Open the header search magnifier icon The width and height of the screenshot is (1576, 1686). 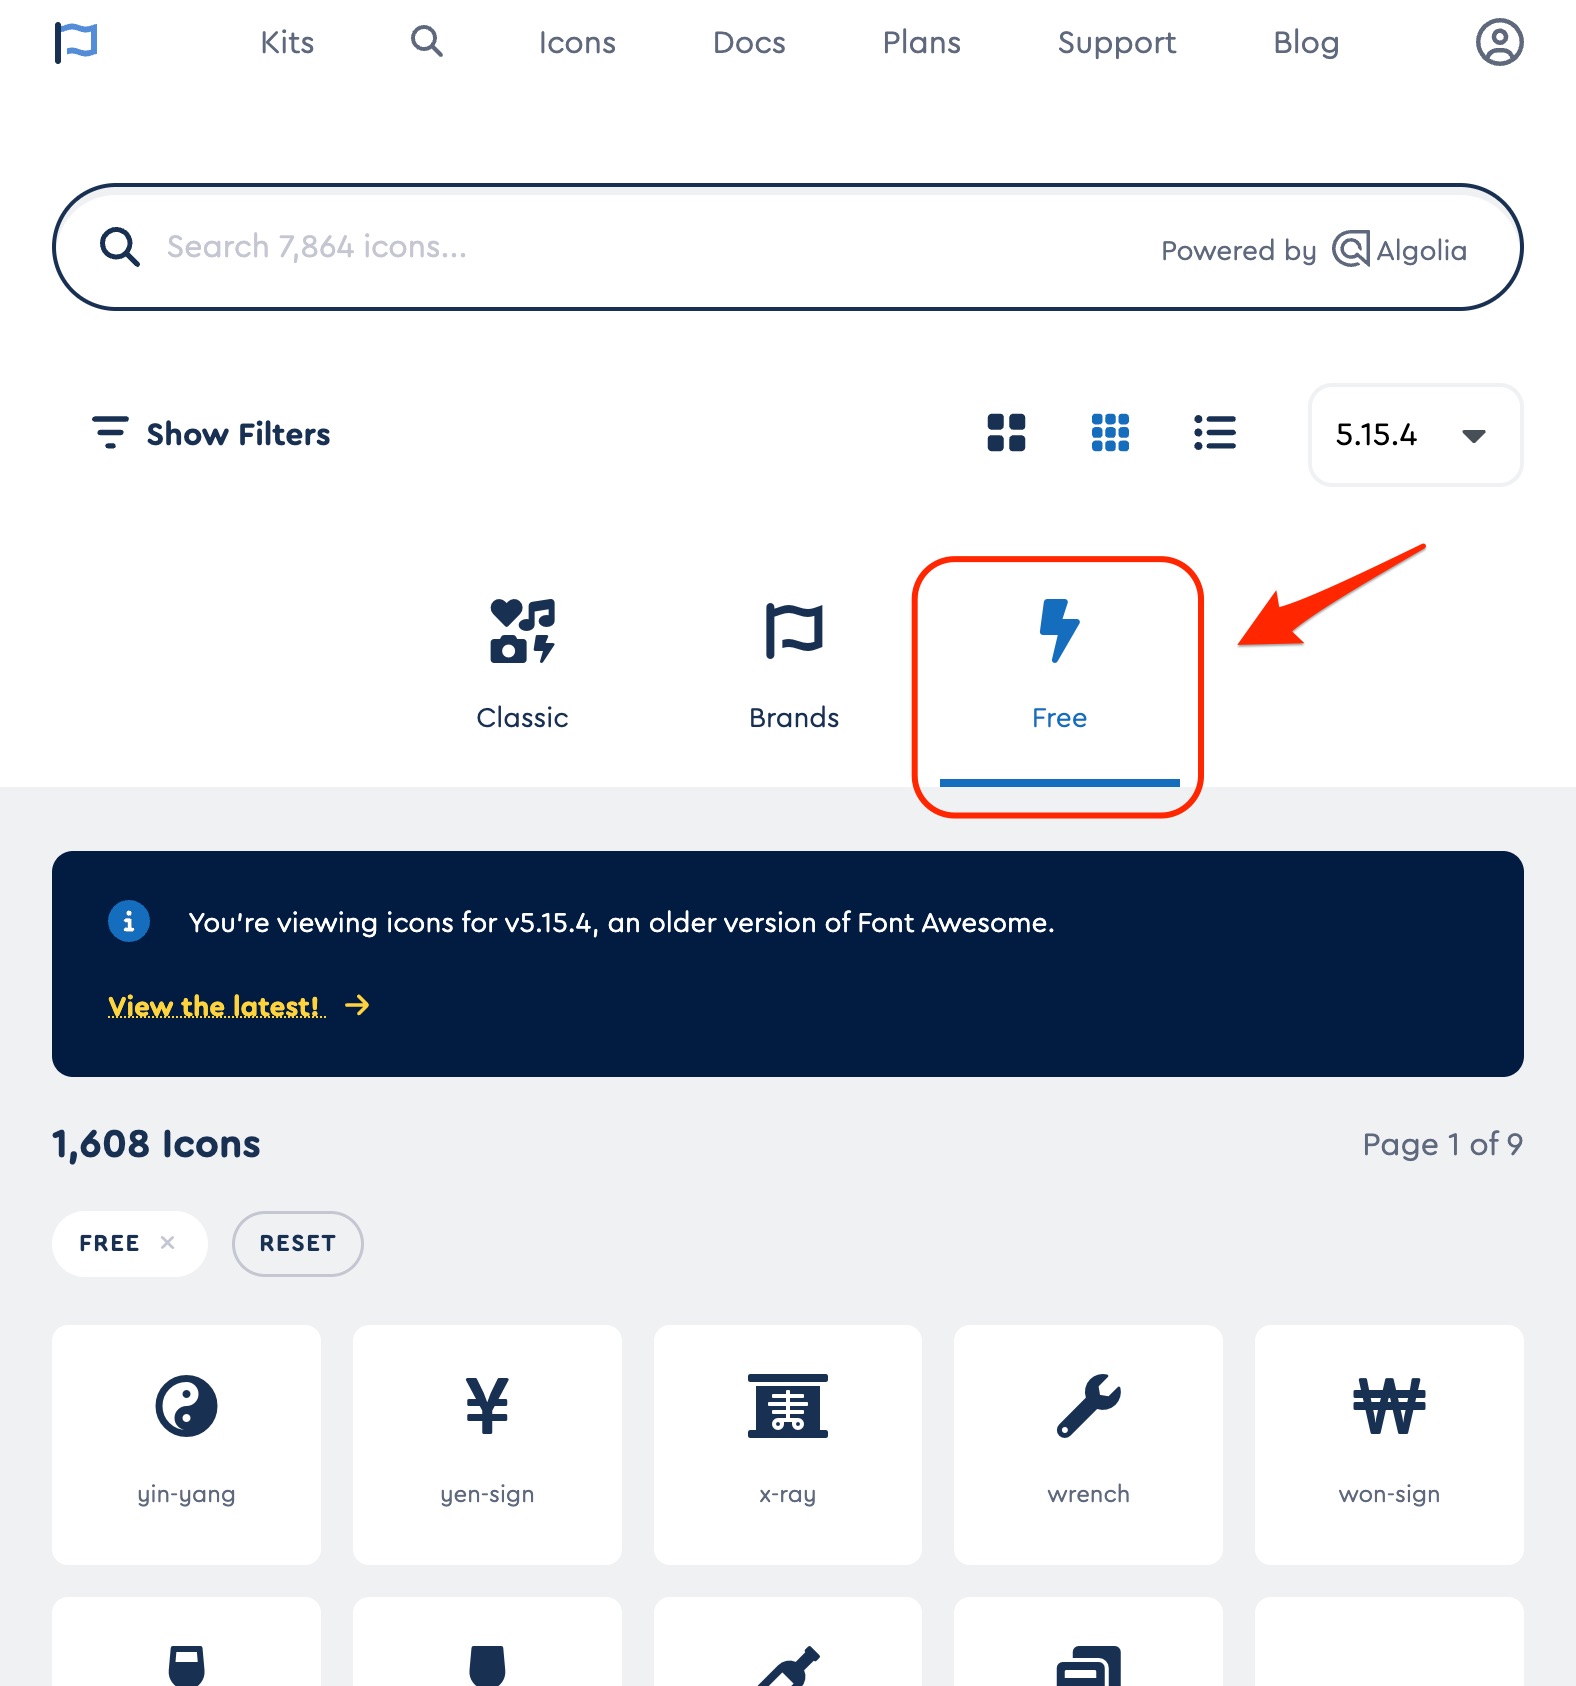(x=427, y=41)
